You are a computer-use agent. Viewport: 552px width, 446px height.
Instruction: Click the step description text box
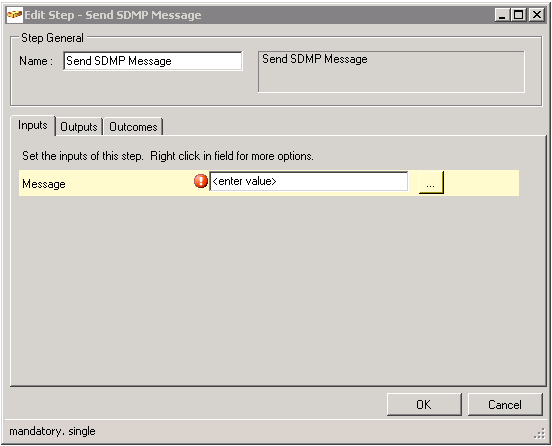[391, 72]
